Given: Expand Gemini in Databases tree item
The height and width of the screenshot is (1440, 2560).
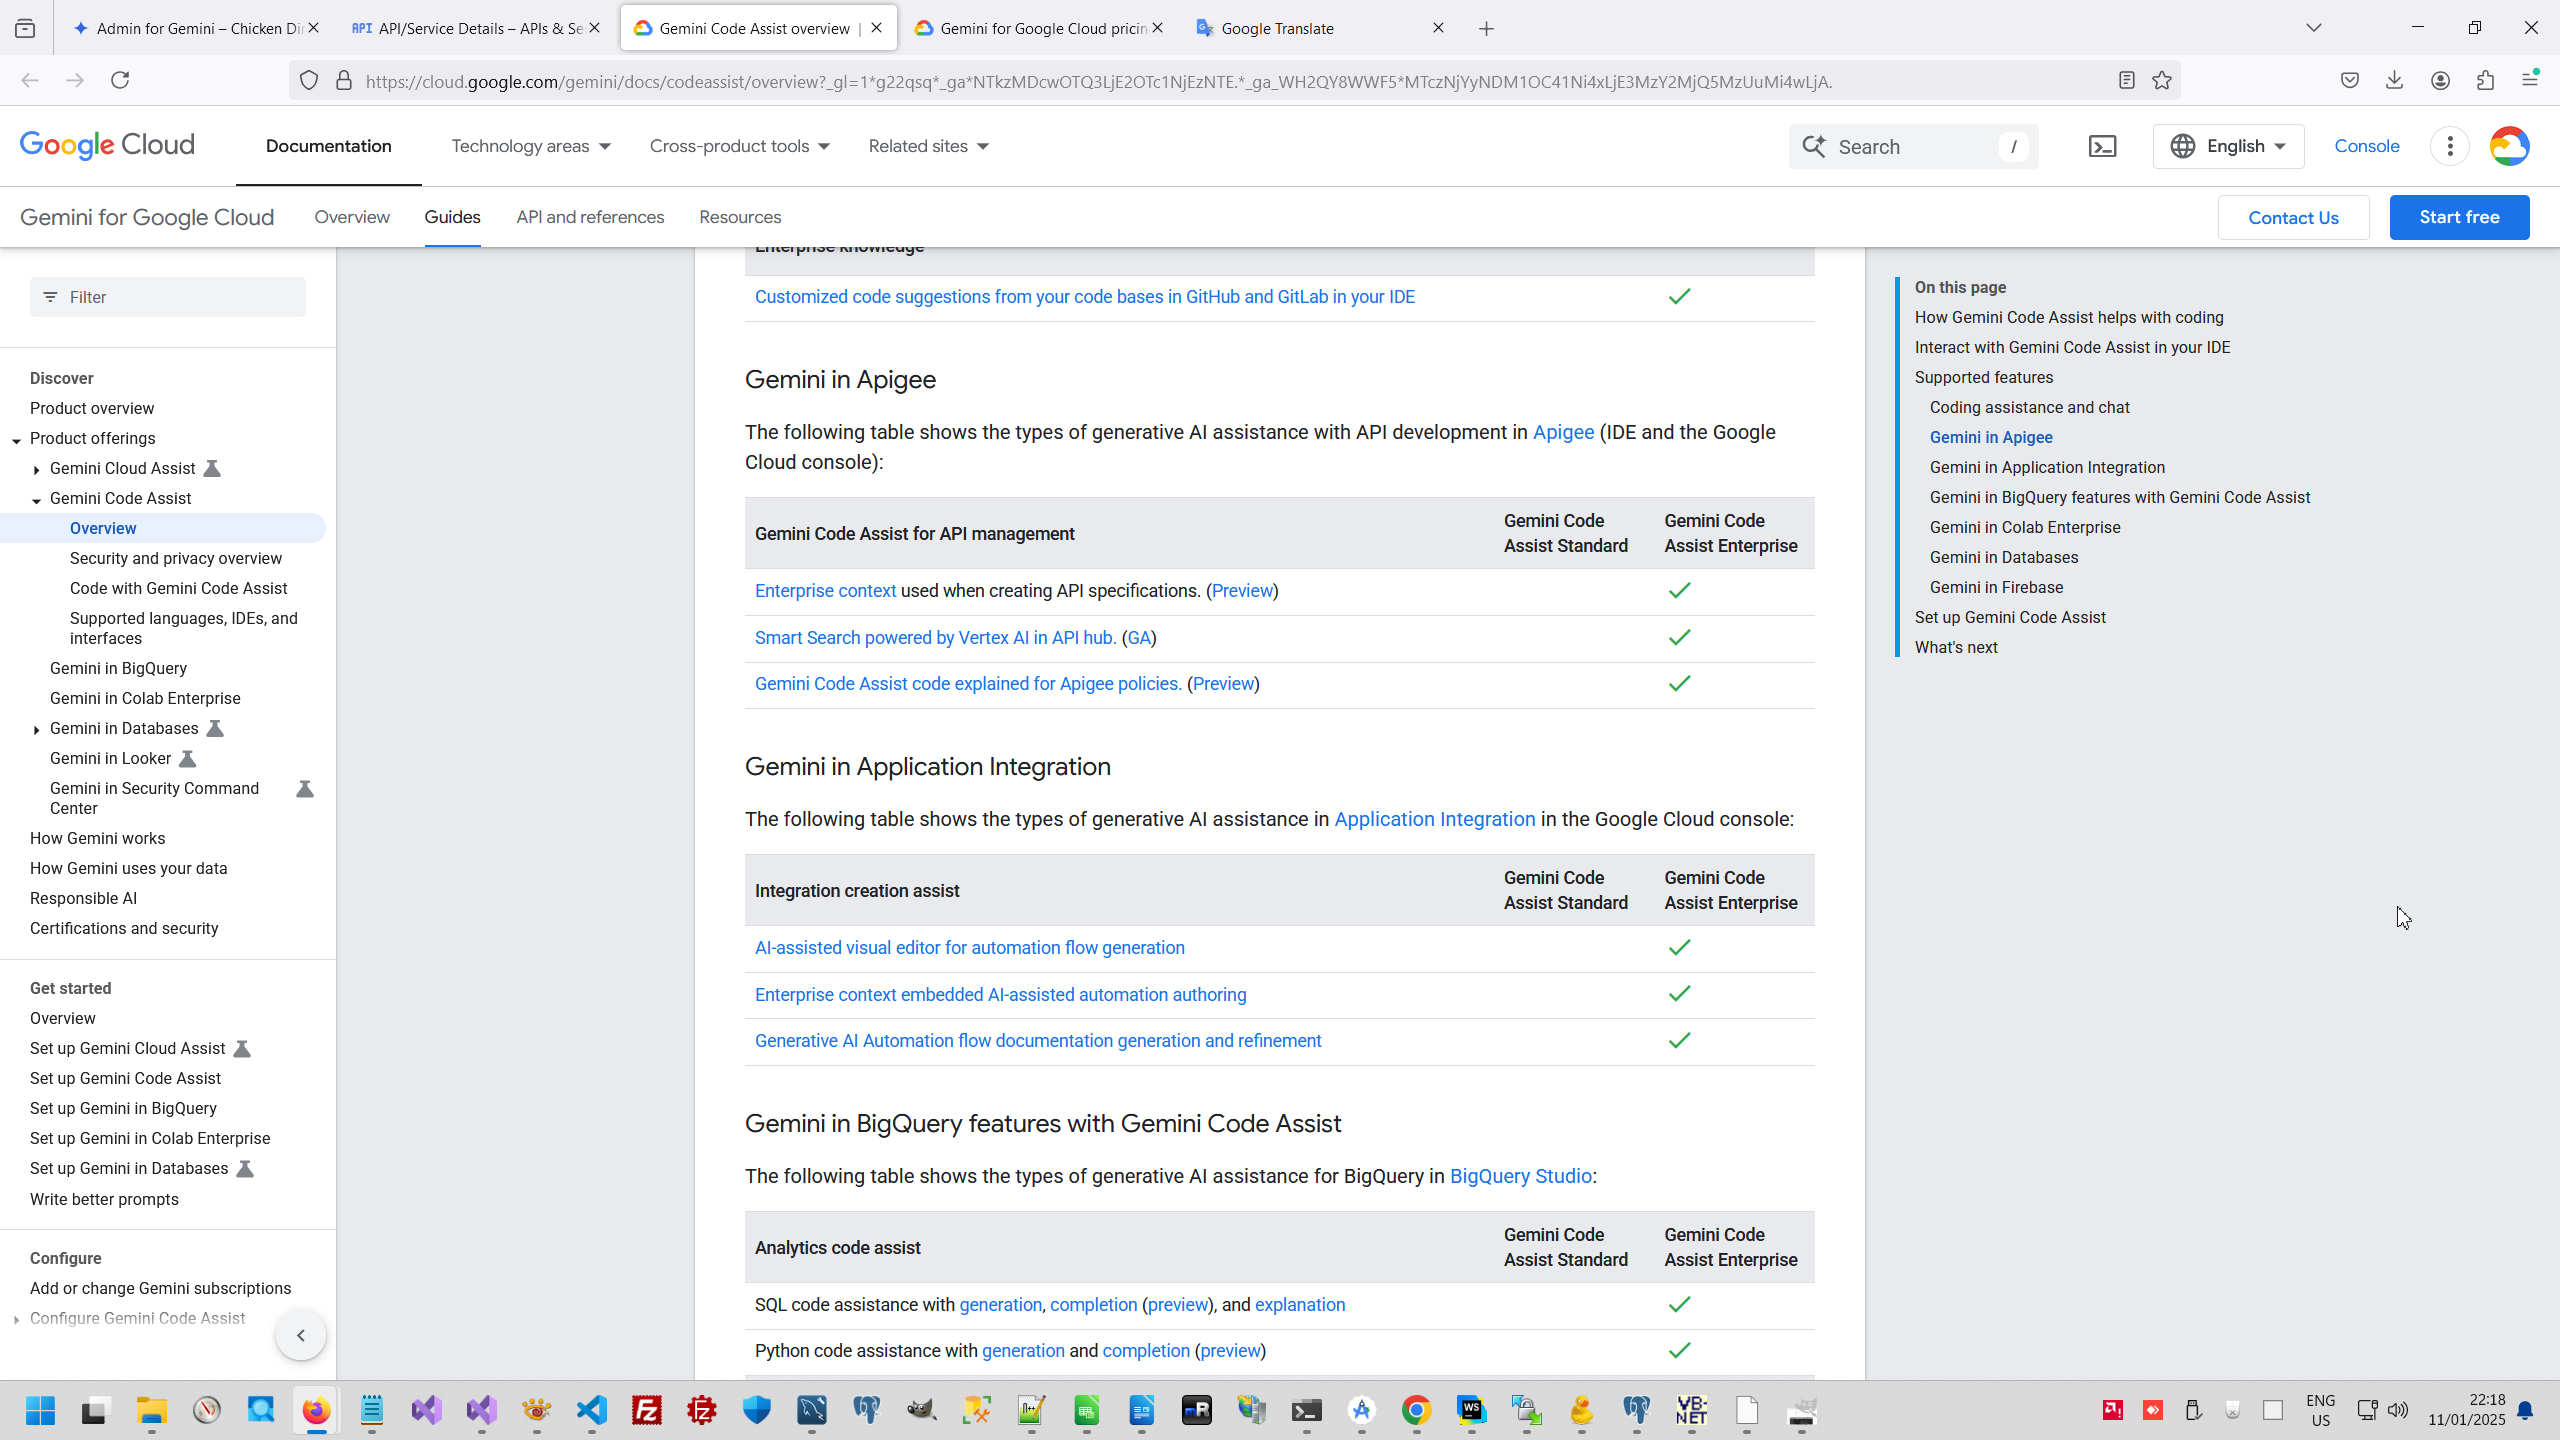Looking at the screenshot, I should pos(37,729).
